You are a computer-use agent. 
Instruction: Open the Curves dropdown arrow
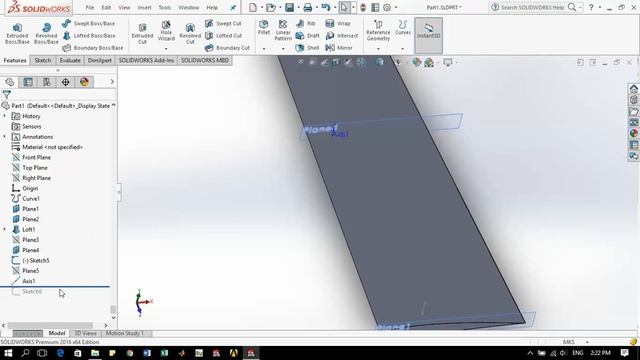[x=403, y=49]
